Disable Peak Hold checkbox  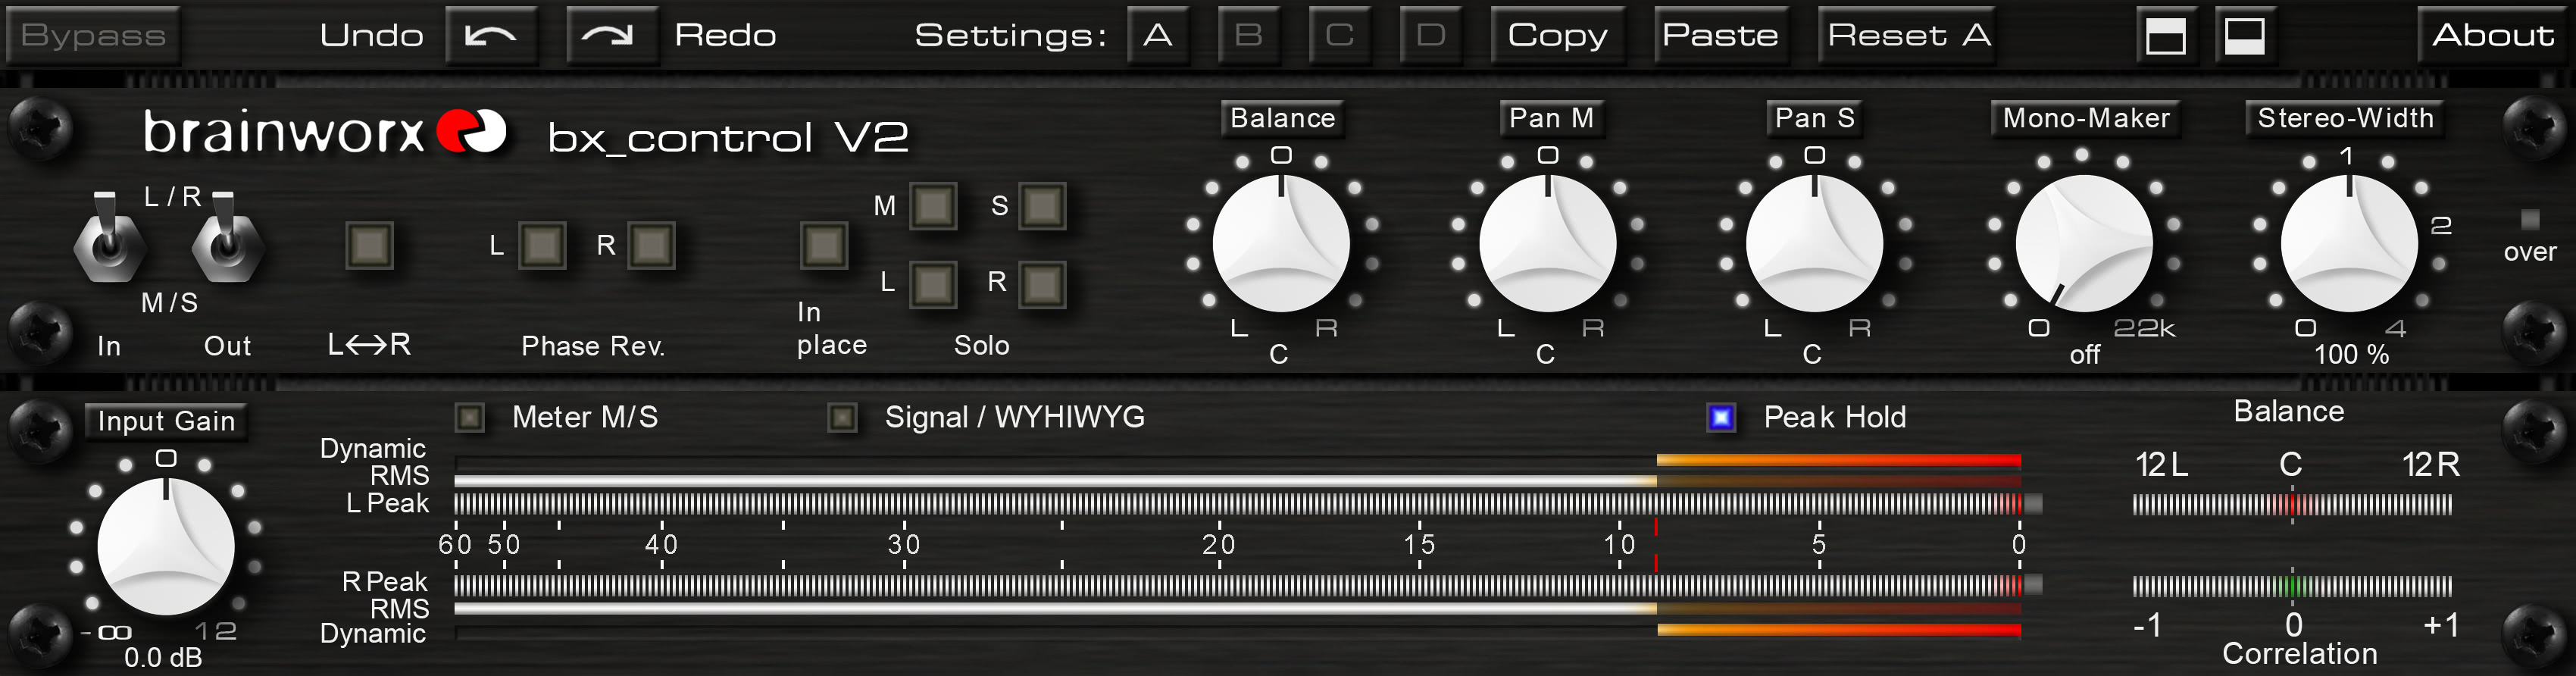1721,417
